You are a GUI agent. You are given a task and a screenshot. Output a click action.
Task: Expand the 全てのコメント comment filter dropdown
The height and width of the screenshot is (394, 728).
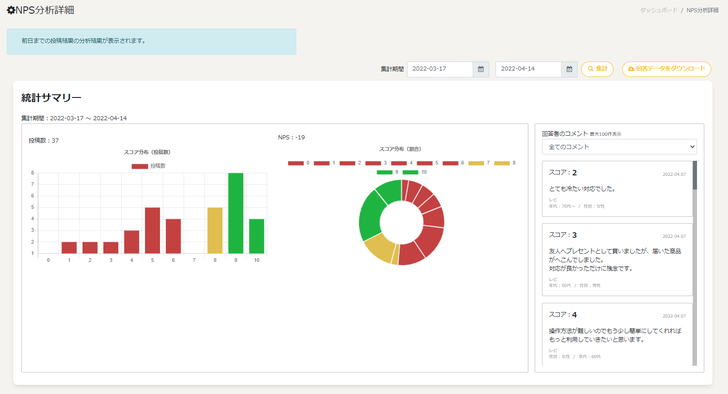click(x=619, y=147)
